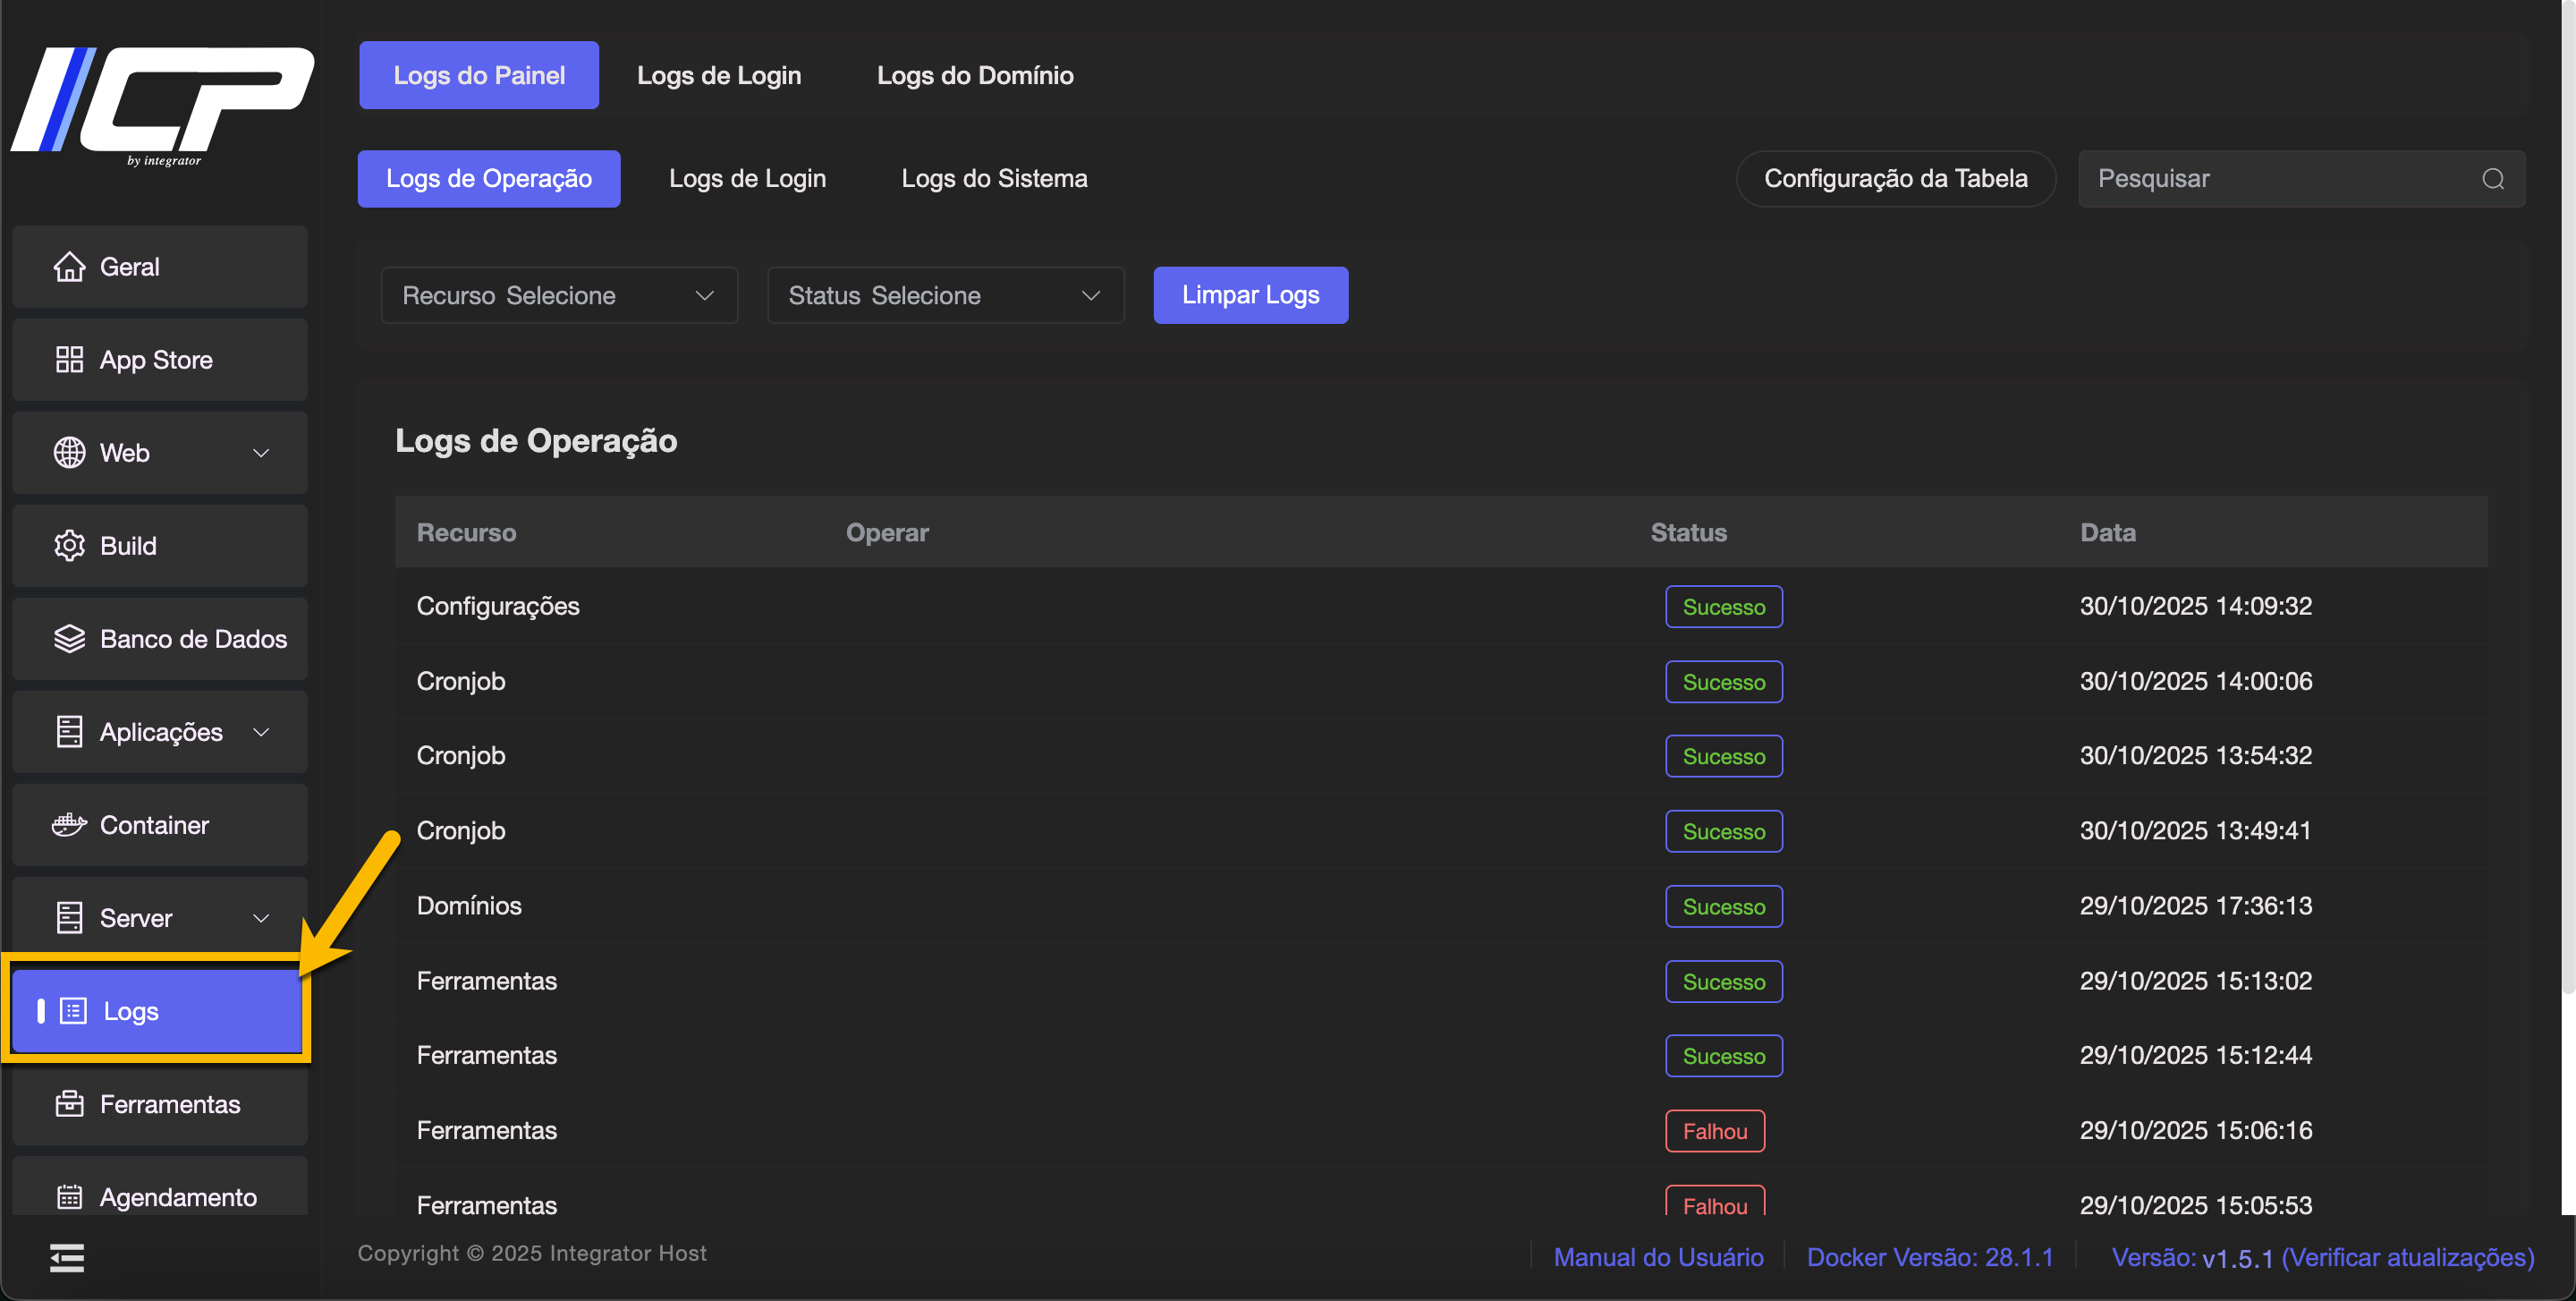The height and width of the screenshot is (1301, 2576).
Task: Open Banco de Dados layers icon
Action: tap(69, 639)
